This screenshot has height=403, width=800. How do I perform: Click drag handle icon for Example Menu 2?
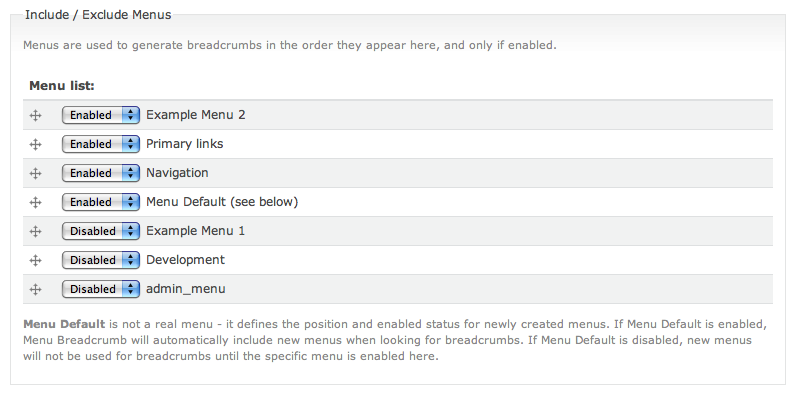tap(35, 116)
